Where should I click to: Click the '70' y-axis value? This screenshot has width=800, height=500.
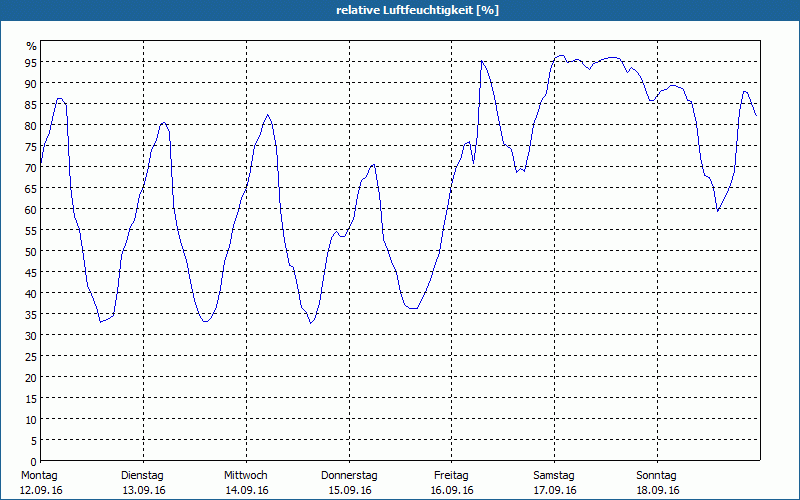pyautogui.click(x=31, y=168)
